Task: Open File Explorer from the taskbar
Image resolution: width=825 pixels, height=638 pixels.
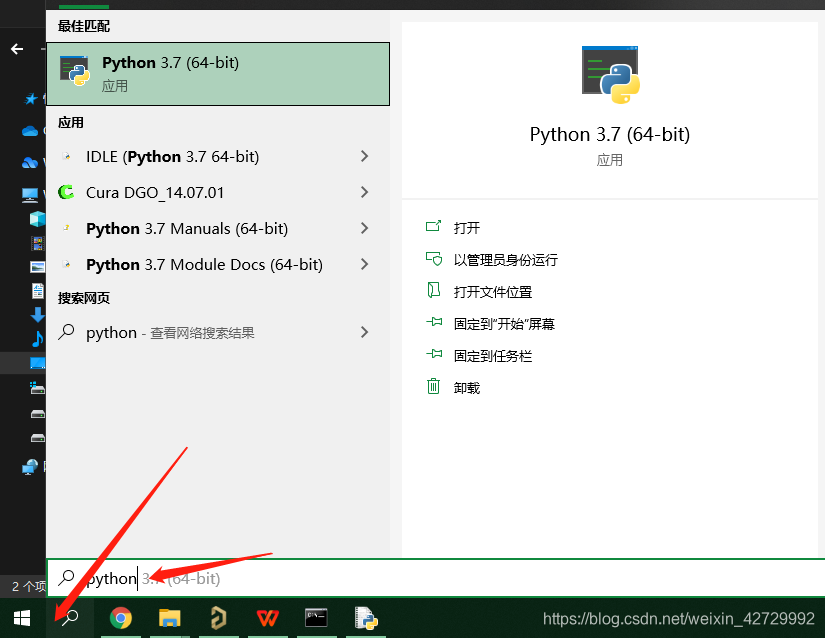Action: 169,618
